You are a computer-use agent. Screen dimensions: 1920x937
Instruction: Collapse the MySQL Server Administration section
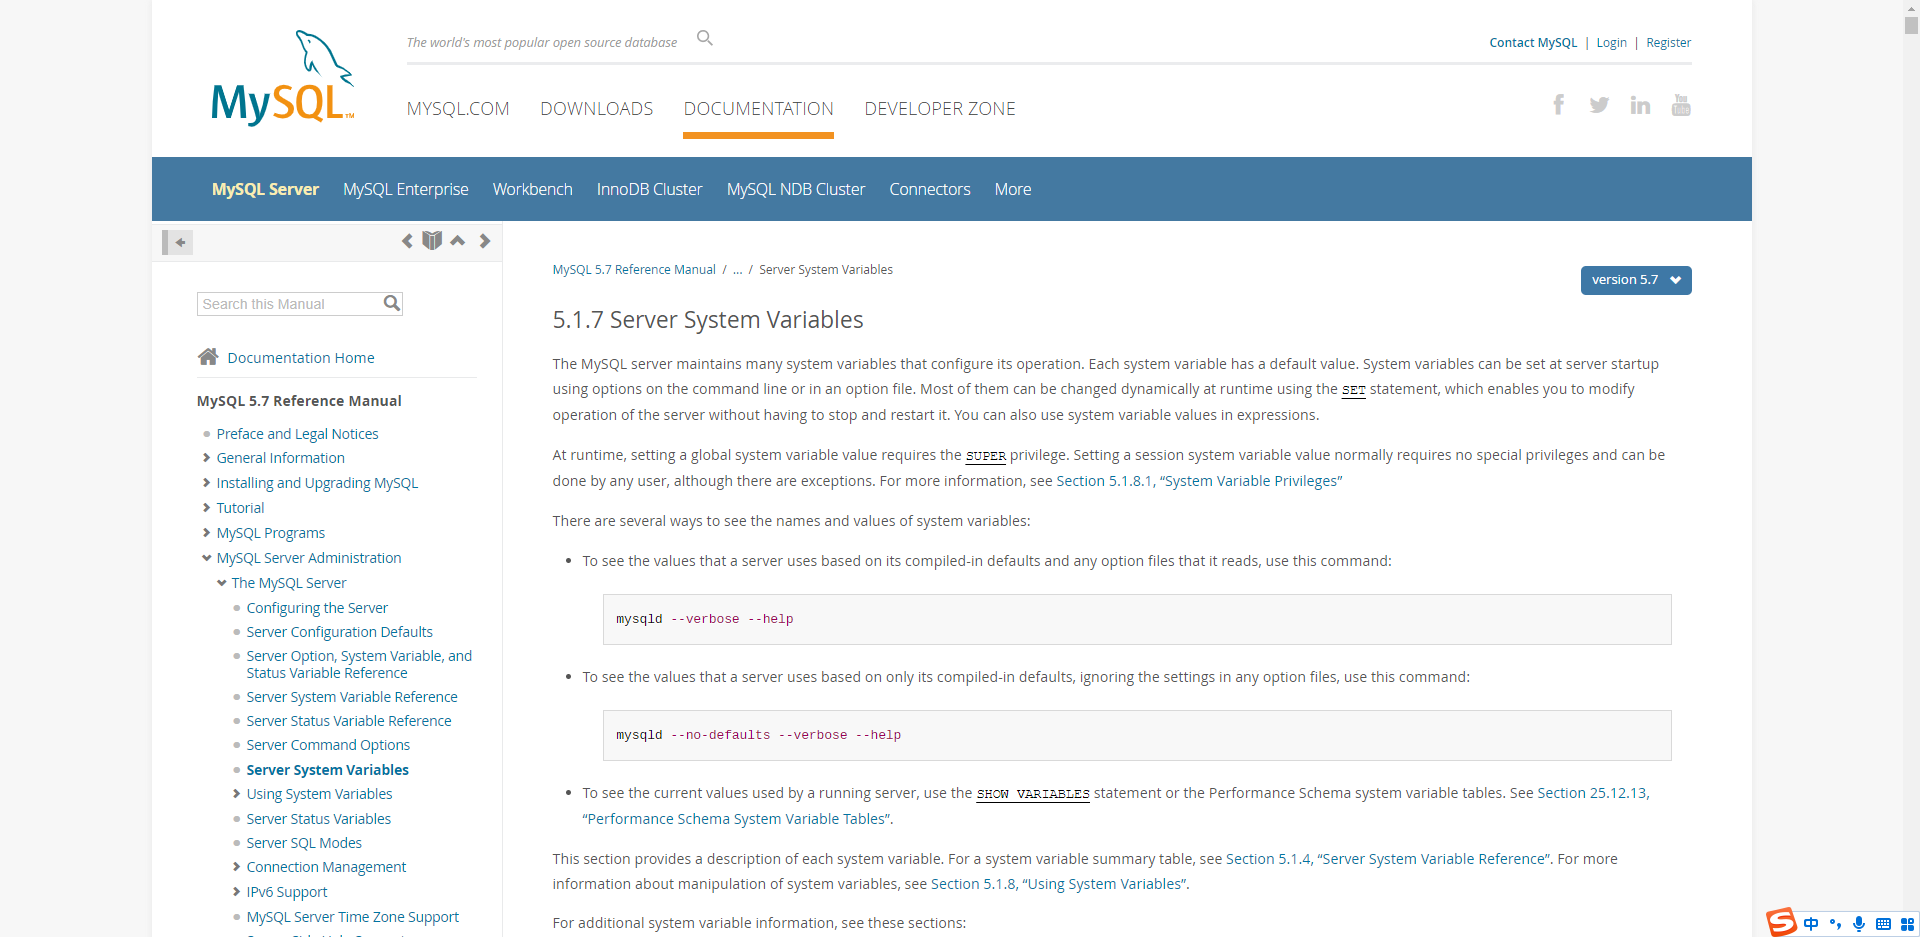click(206, 558)
